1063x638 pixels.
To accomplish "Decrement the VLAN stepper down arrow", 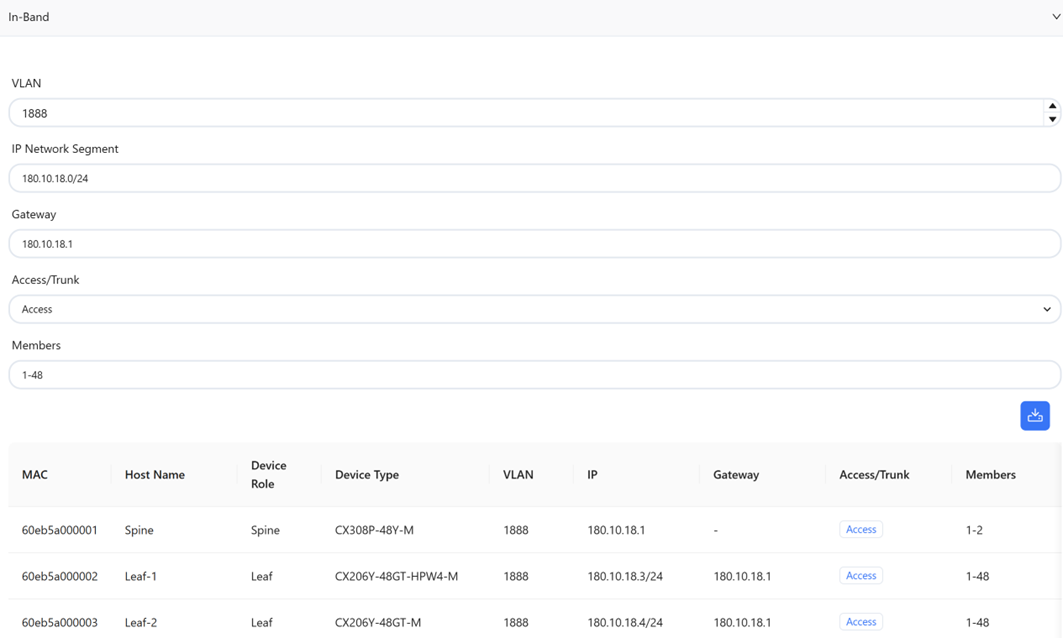I will point(1052,119).
